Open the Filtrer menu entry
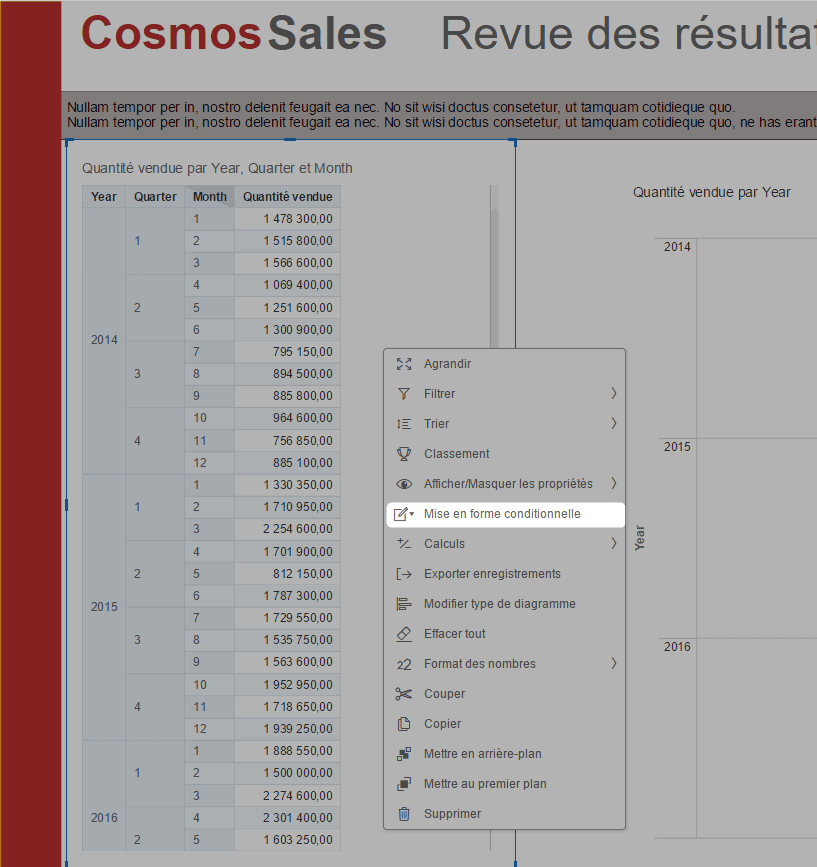817x867 pixels. [x=505, y=394]
